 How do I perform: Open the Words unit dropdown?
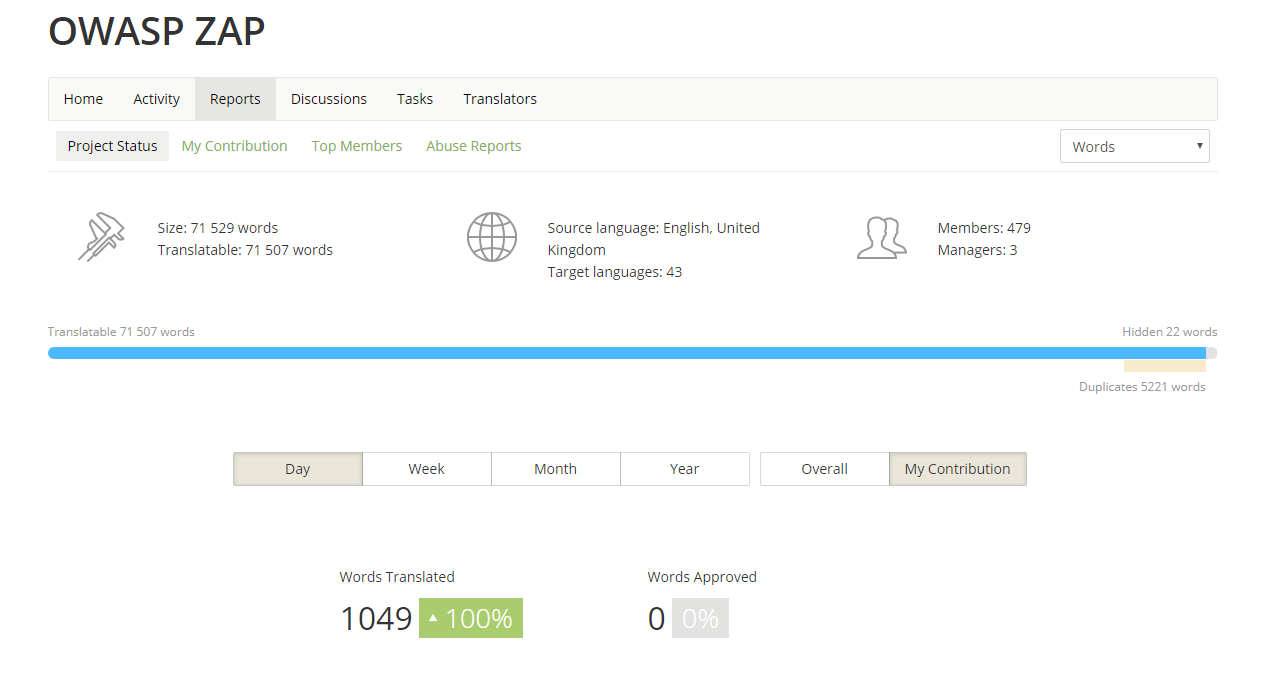1135,146
